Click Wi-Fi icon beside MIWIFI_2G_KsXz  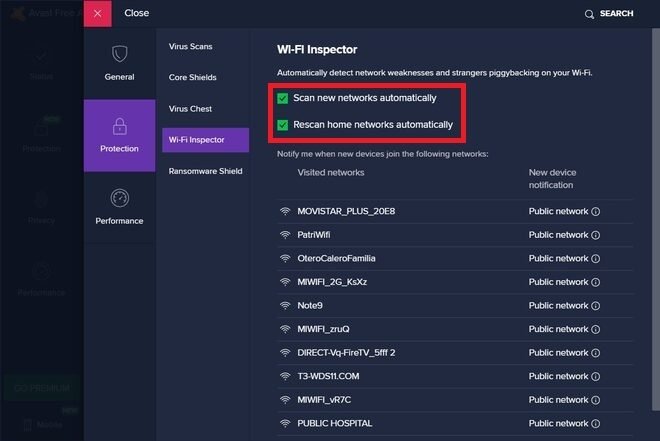[285, 282]
